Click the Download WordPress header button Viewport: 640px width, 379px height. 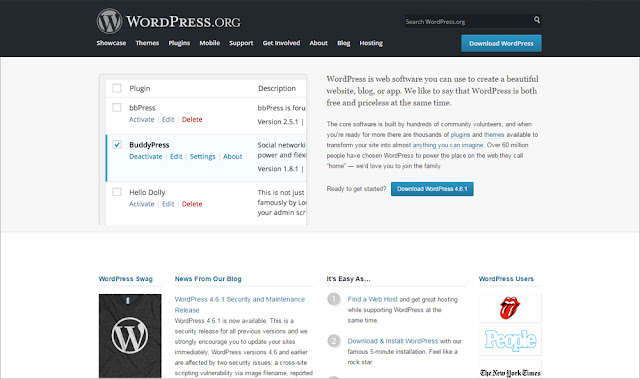pos(501,43)
